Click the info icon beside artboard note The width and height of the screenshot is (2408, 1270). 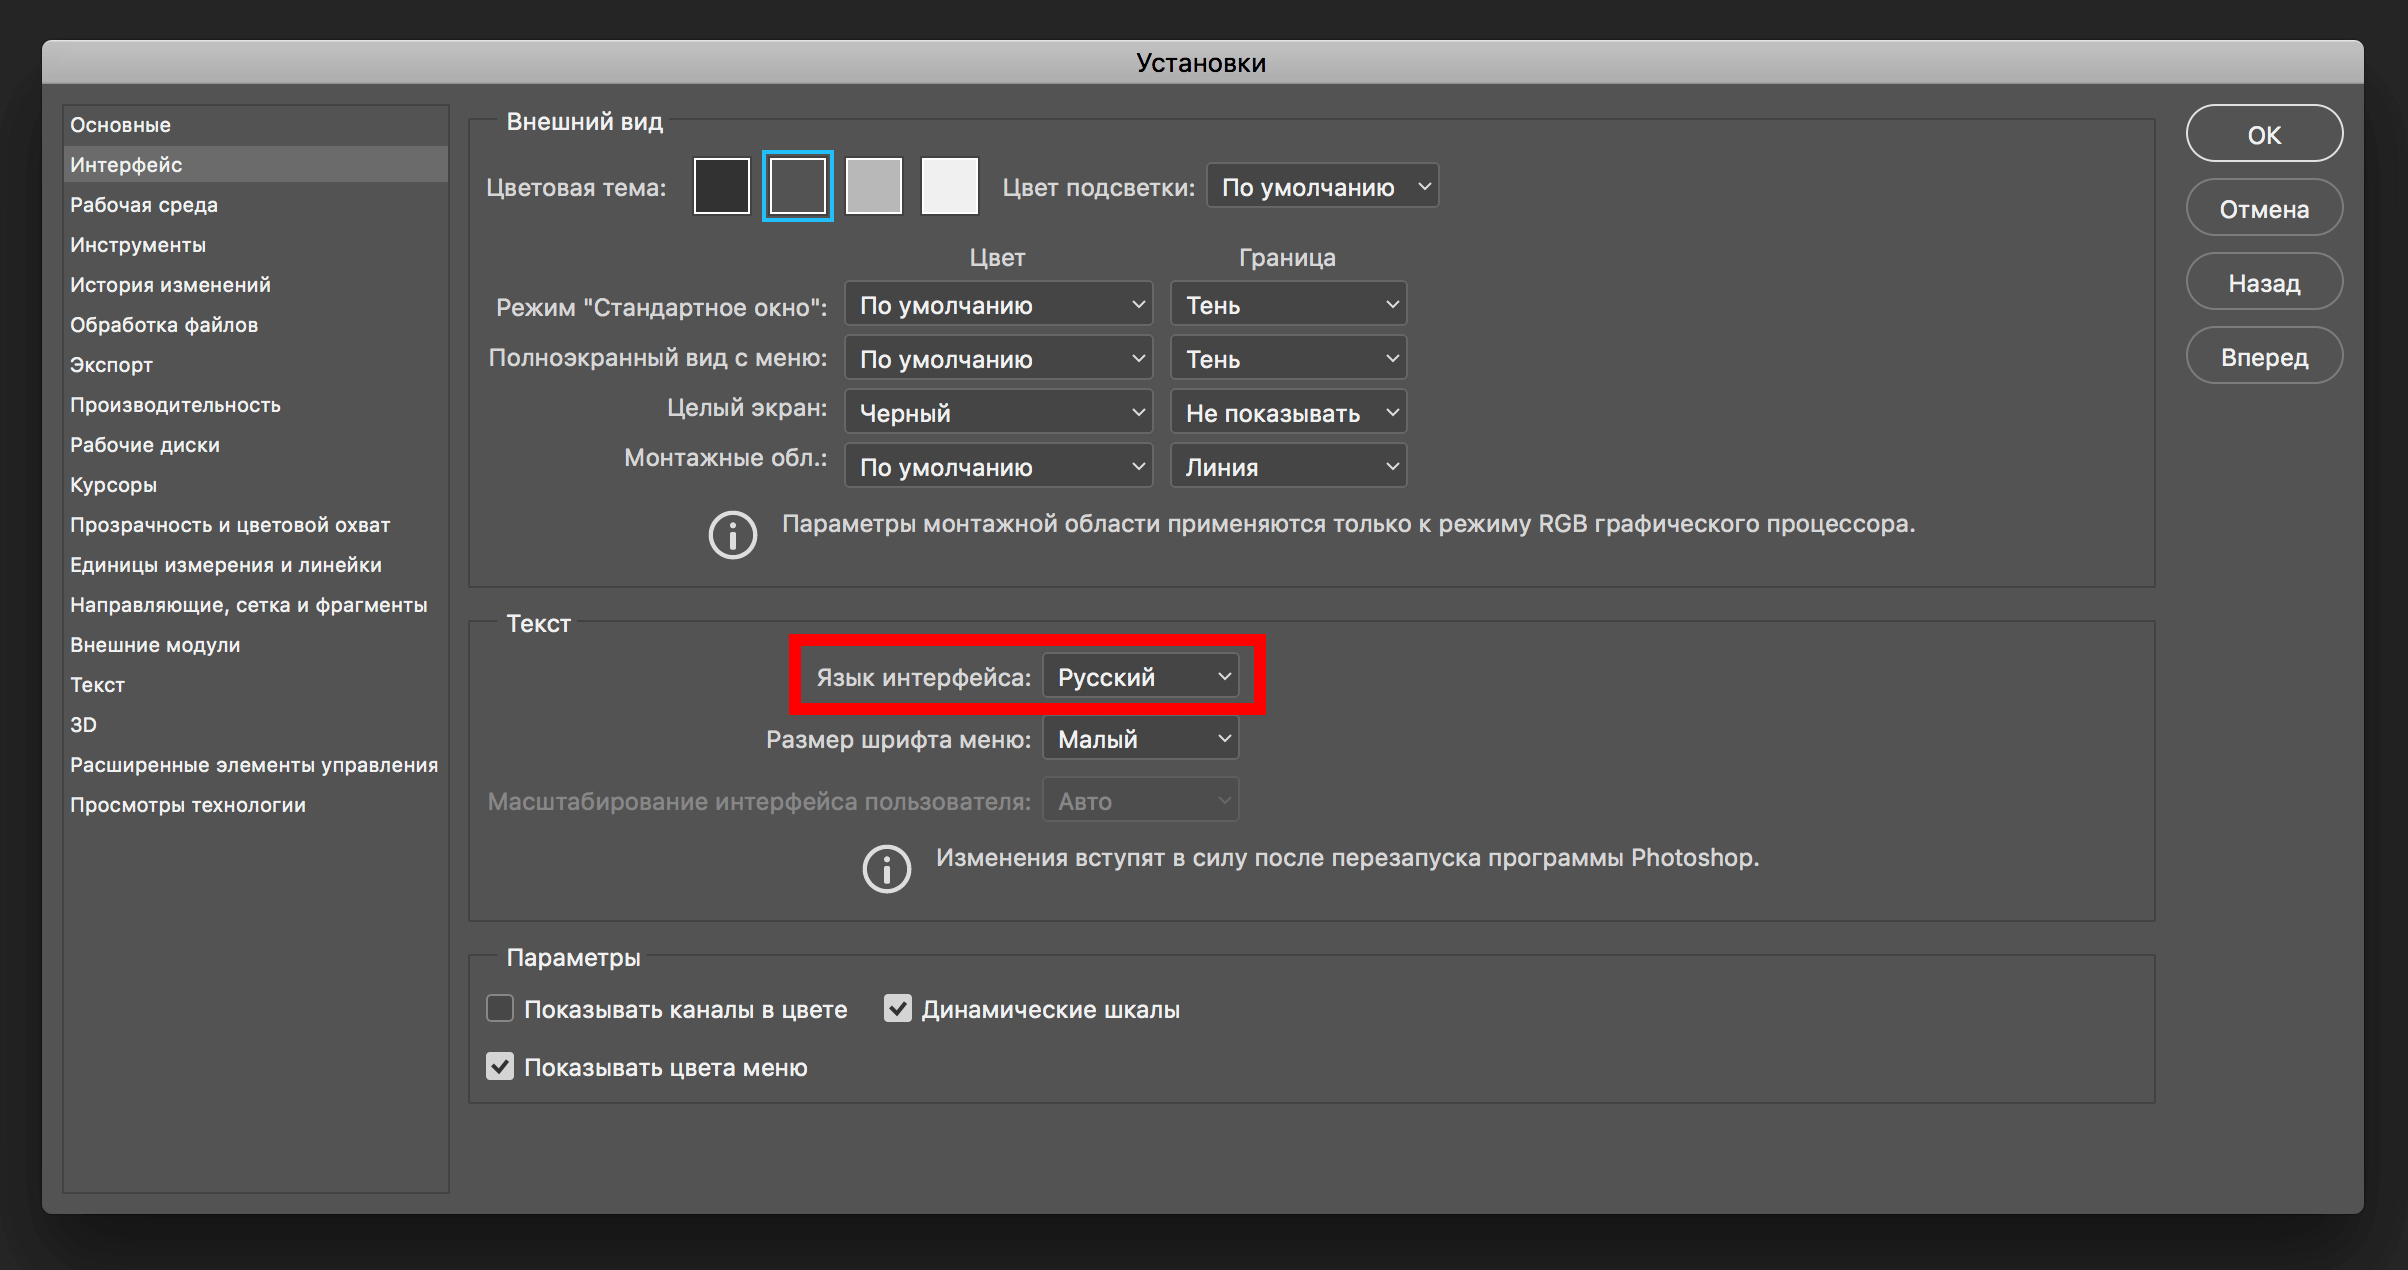pos(732,535)
